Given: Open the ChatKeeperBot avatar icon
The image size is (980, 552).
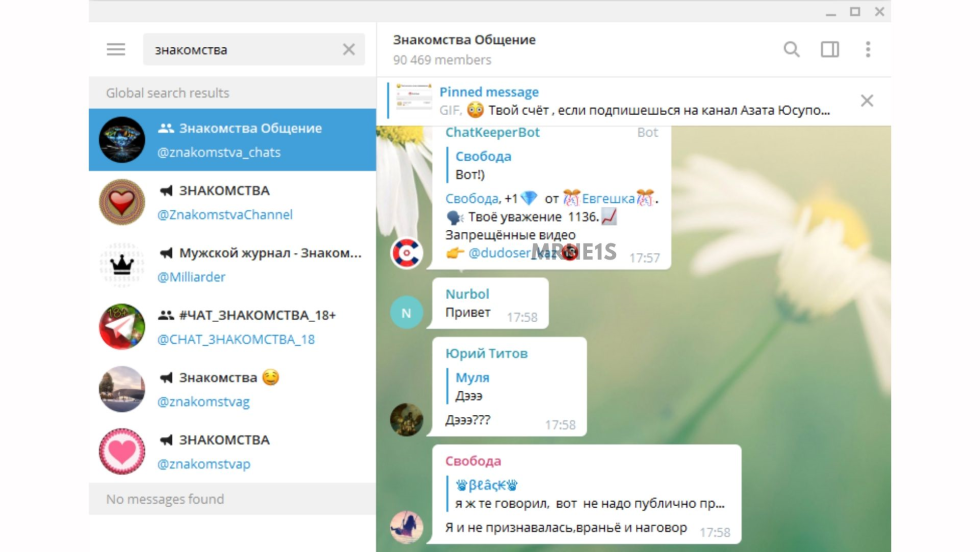Looking at the screenshot, I should (x=406, y=252).
